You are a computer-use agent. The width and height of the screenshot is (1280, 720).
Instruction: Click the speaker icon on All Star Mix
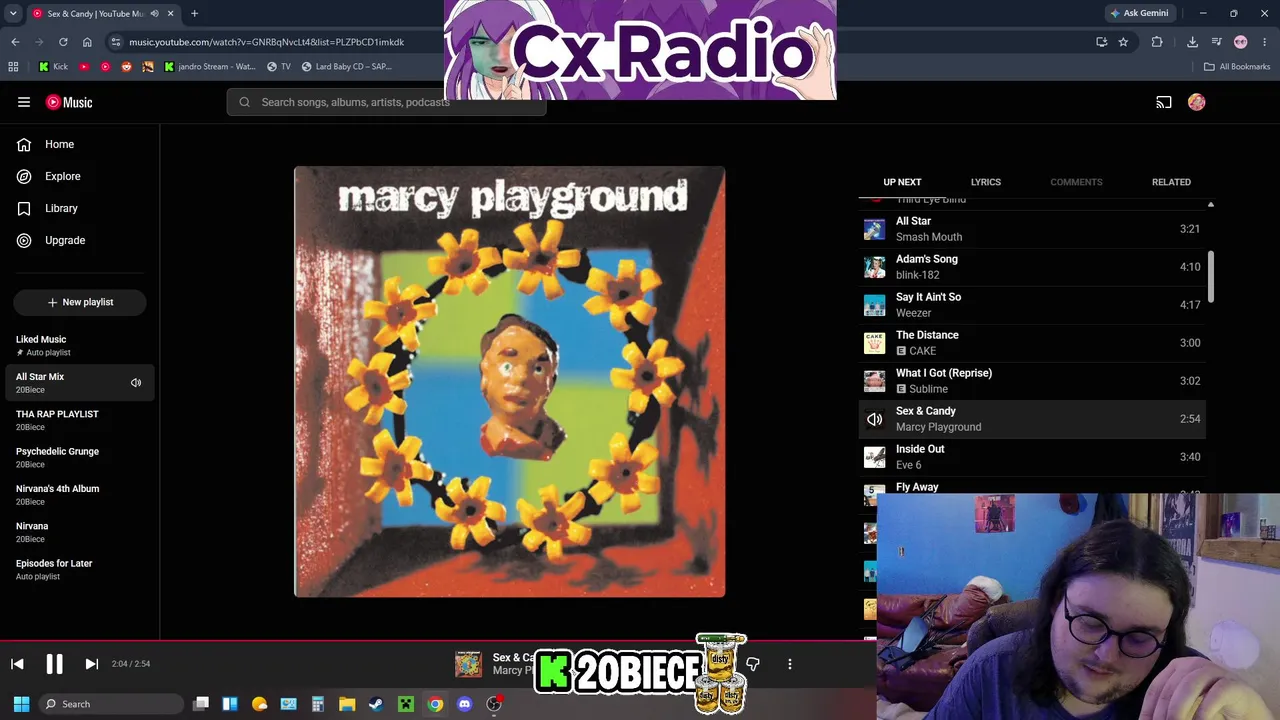tap(136, 383)
